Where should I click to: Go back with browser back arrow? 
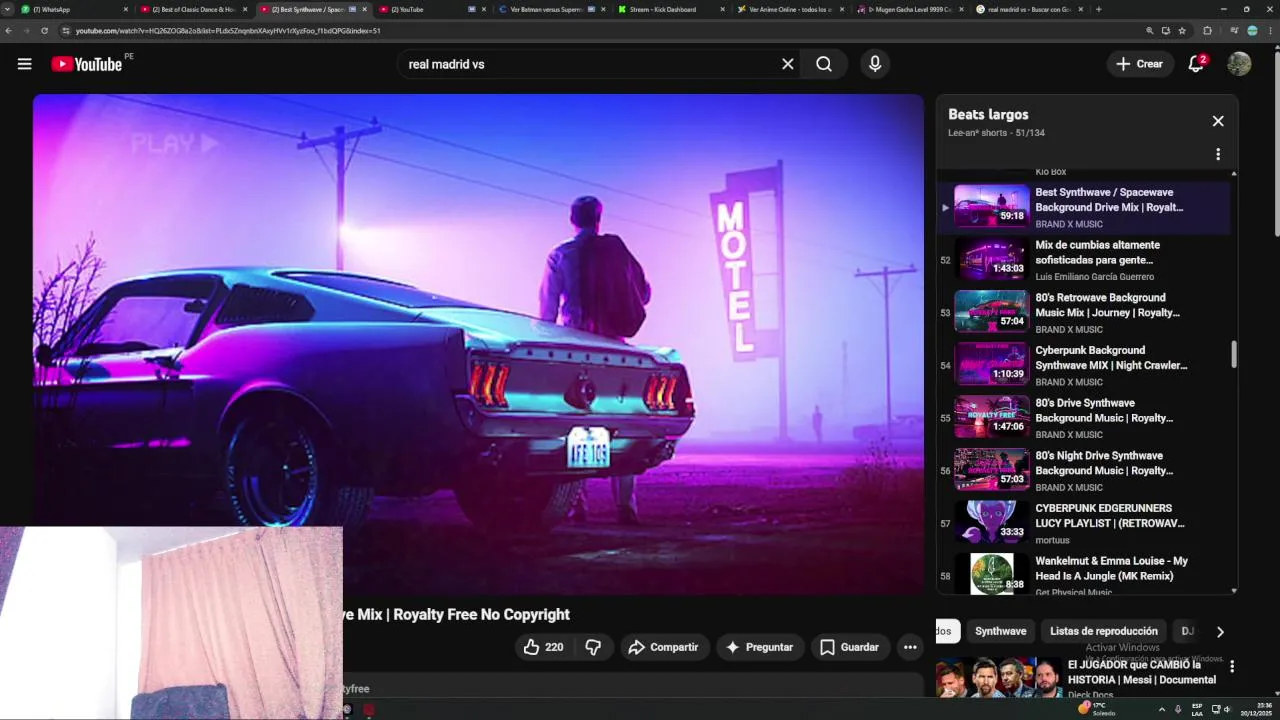(x=9, y=31)
